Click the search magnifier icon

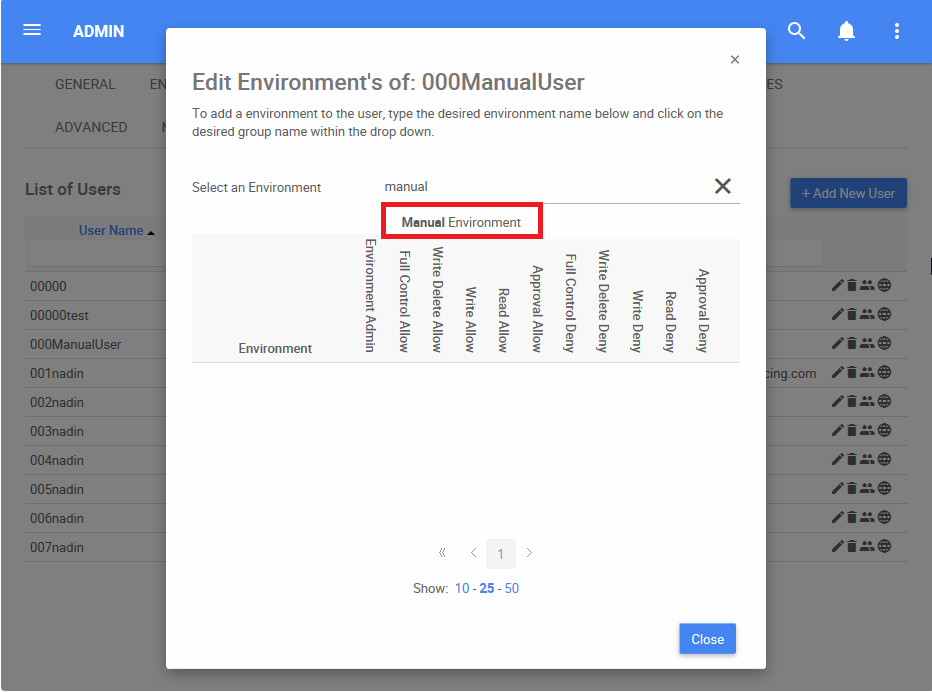point(797,31)
